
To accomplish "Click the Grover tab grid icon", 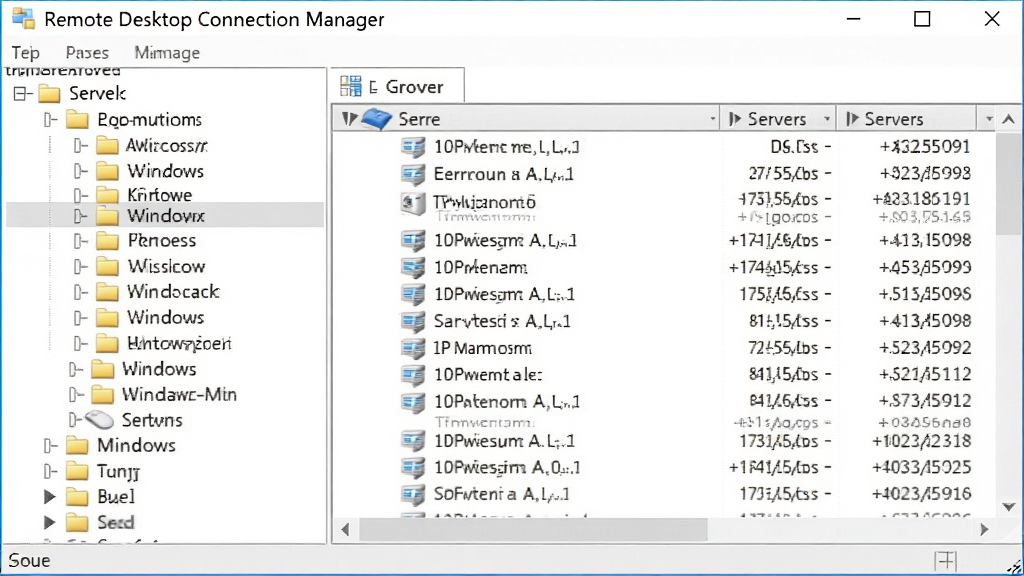I will 351,86.
